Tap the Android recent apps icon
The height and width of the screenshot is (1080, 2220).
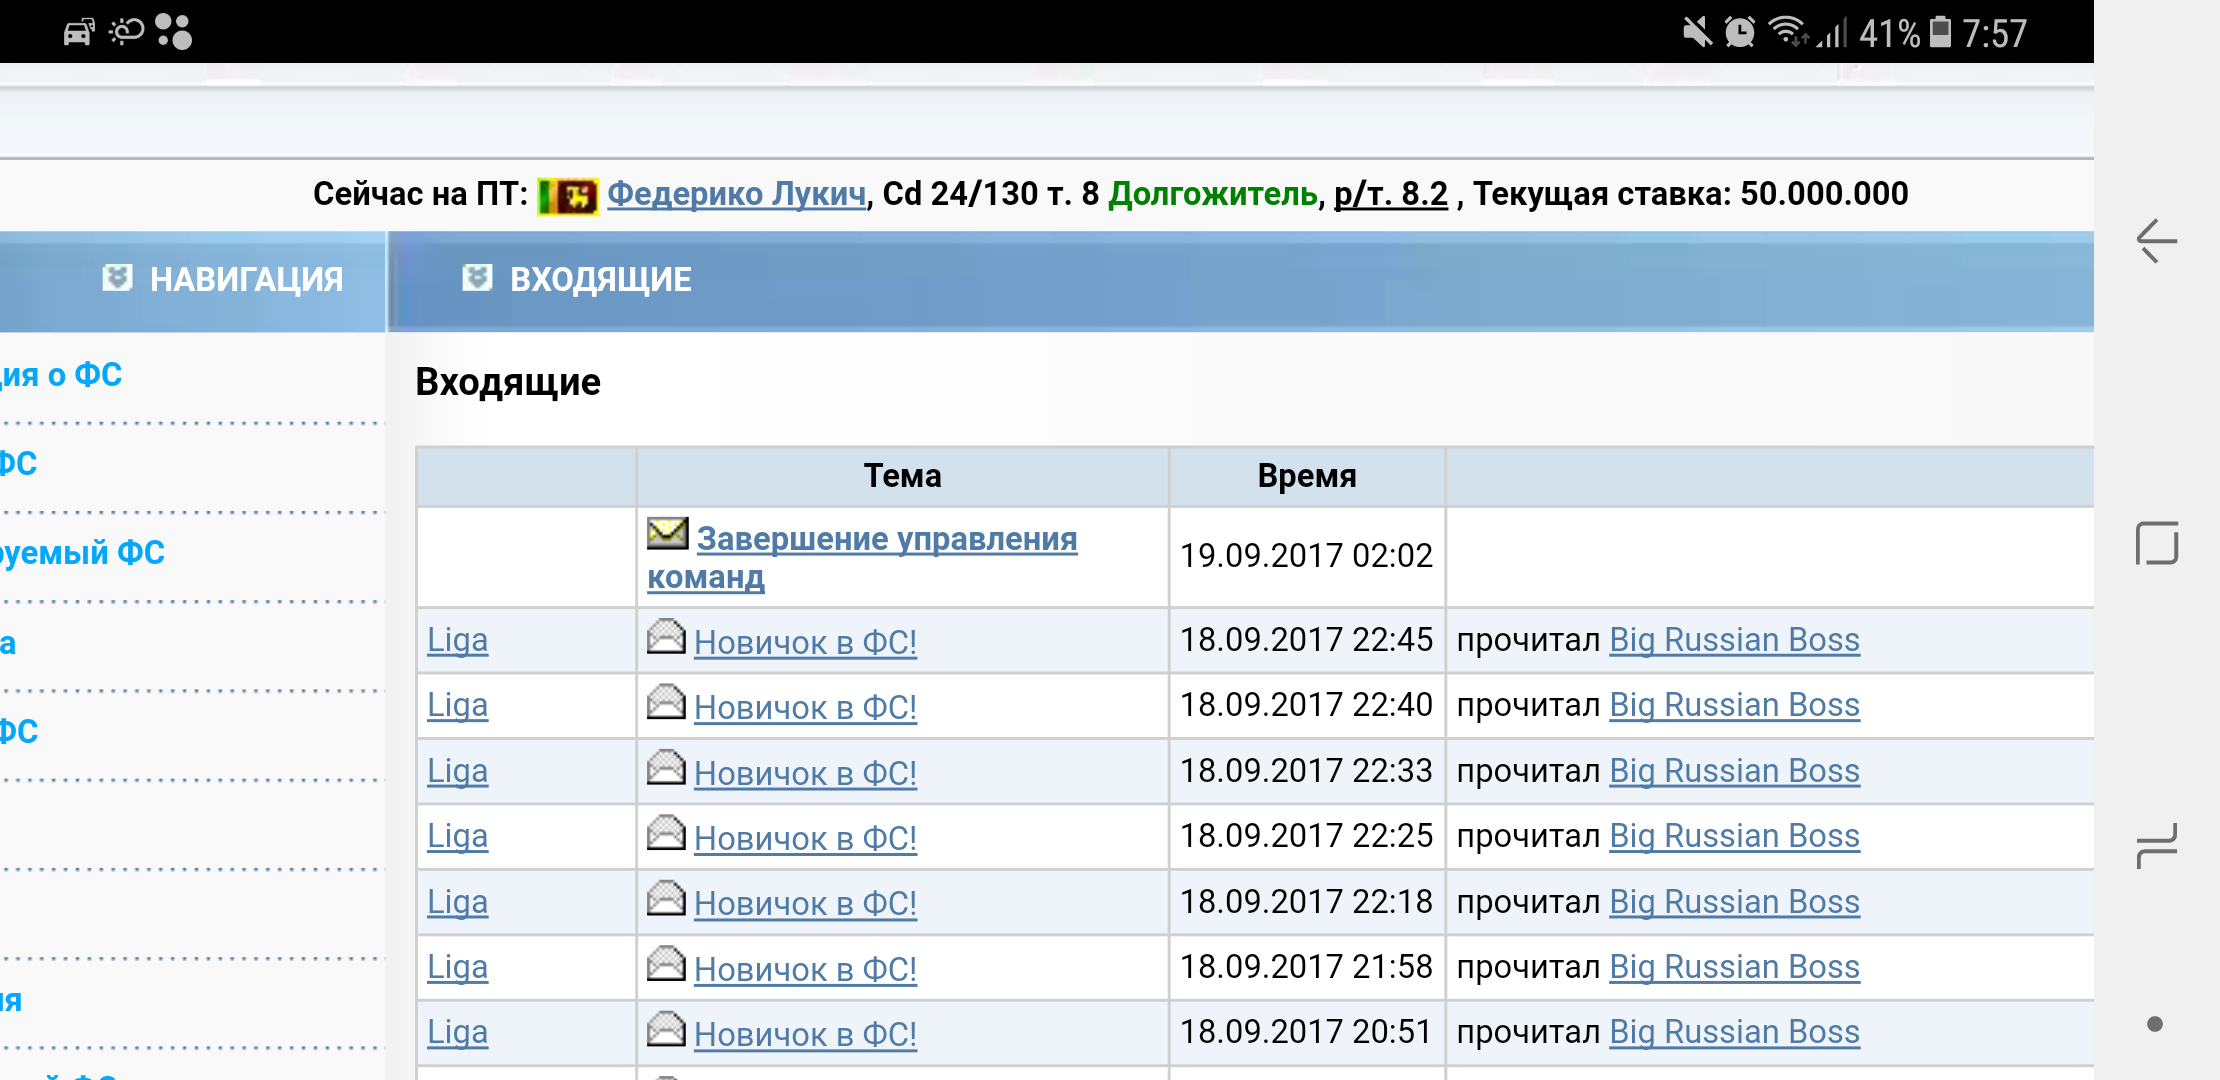tap(2156, 845)
